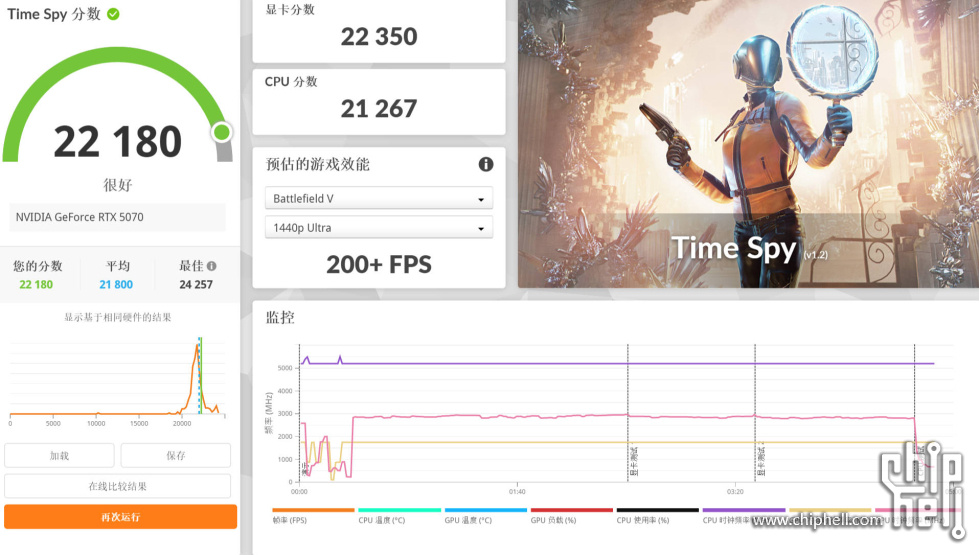Click the 您的分数 value 22 180
Screen dimensions: 979x555
tap(36, 285)
